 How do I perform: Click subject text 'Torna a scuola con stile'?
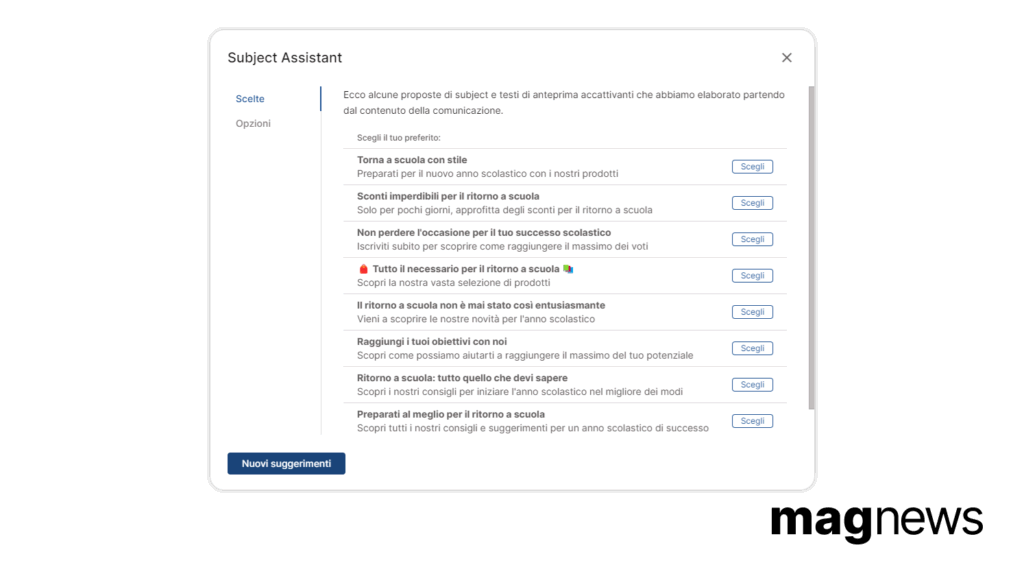(412, 160)
